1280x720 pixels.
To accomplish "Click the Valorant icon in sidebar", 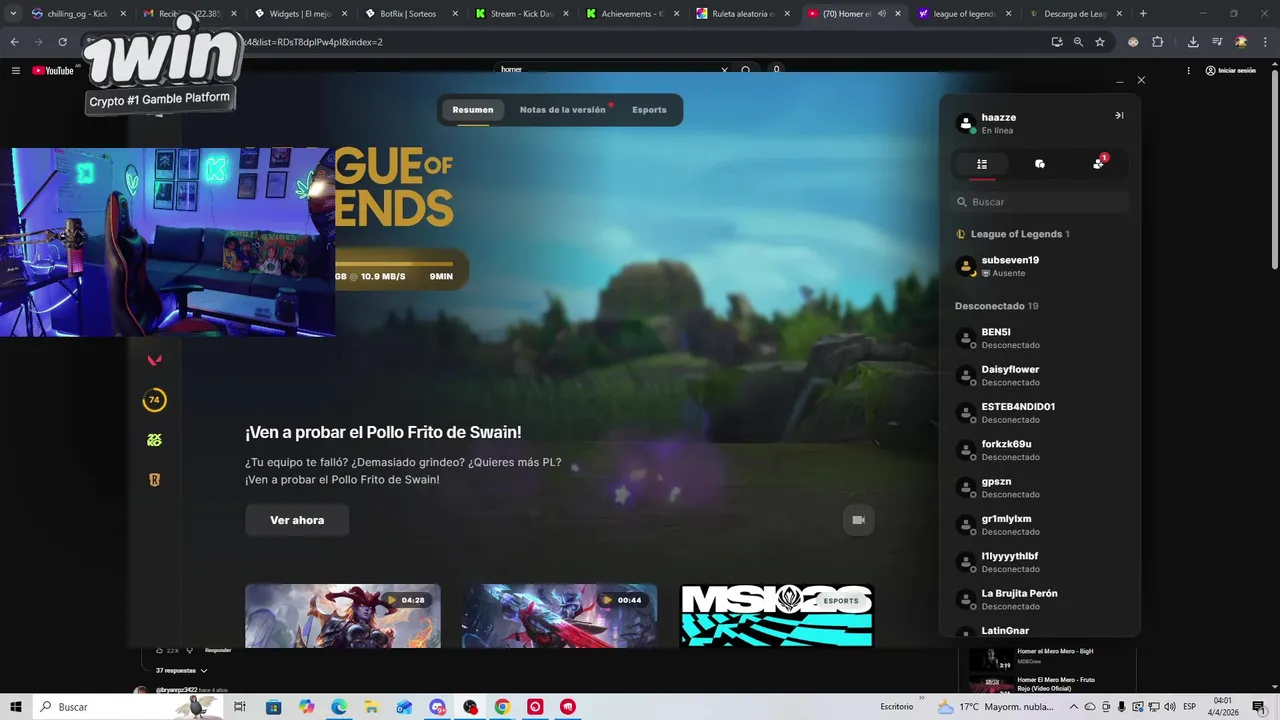I will click(x=154, y=360).
